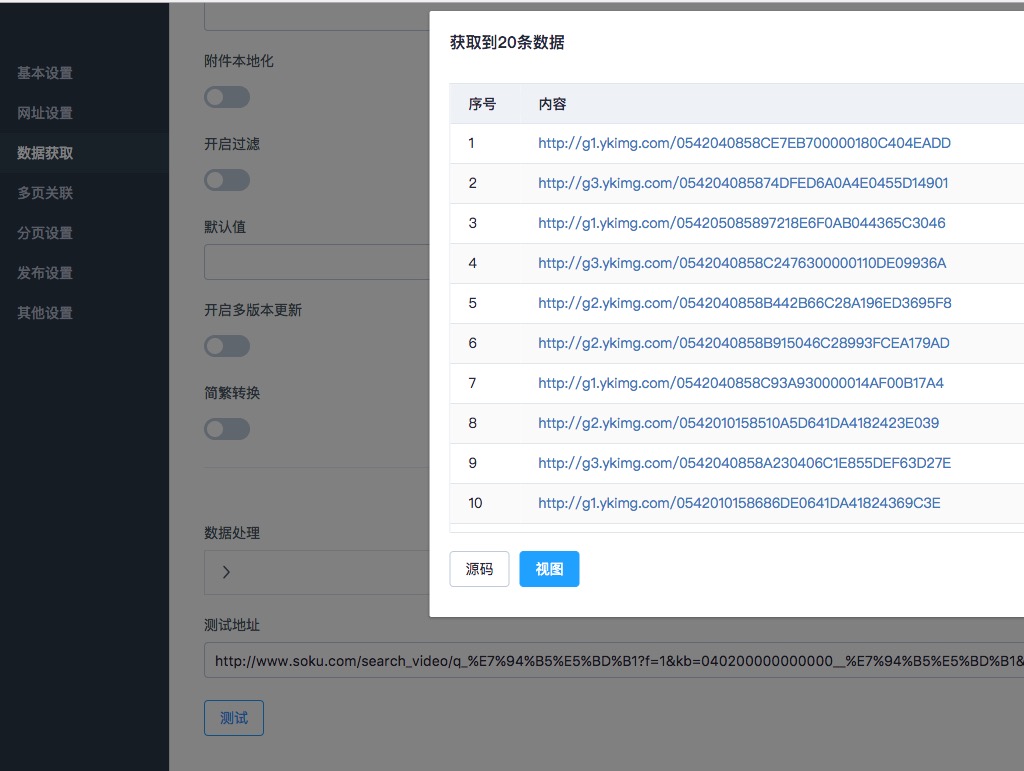Viewport: 1024px width, 771px height.
Task: Open row 2 link ending 0455D14901
Action: [743, 183]
